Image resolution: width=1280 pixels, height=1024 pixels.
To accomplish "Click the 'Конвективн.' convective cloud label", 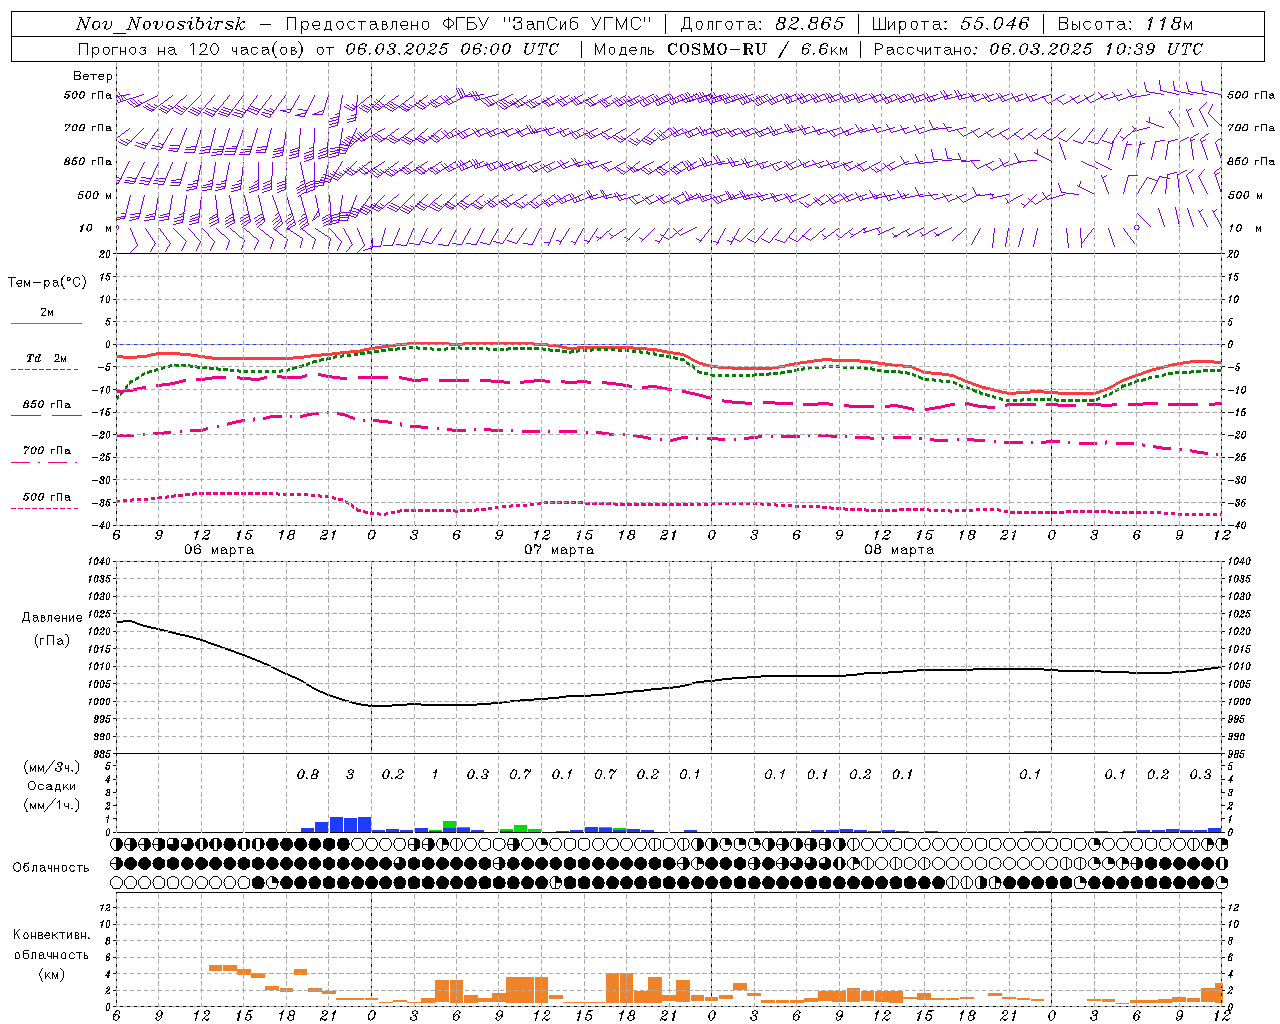I will pos(51,935).
